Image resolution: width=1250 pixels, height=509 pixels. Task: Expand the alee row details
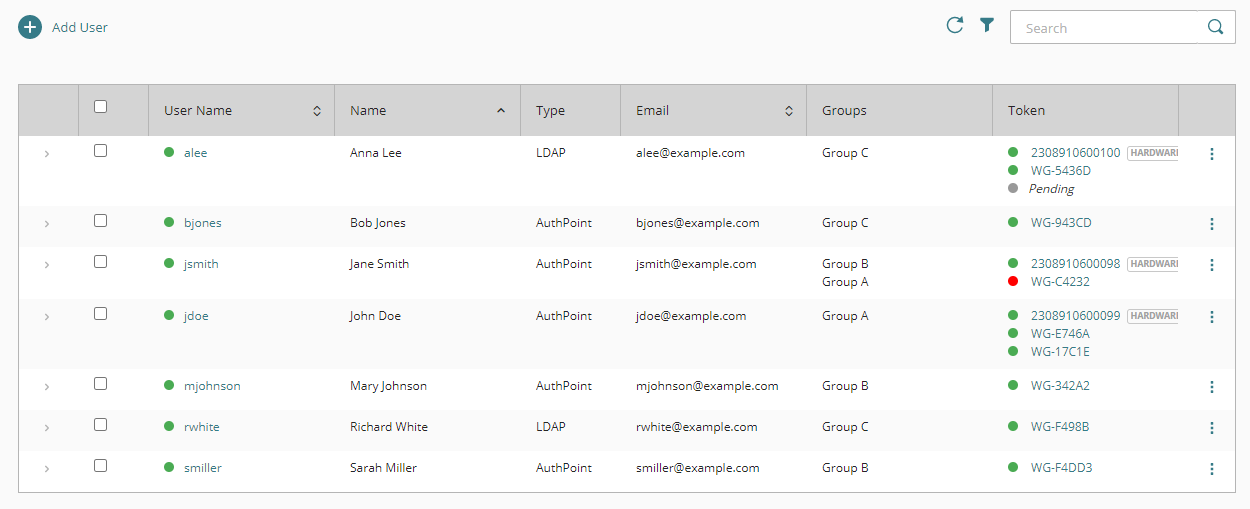(47, 154)
